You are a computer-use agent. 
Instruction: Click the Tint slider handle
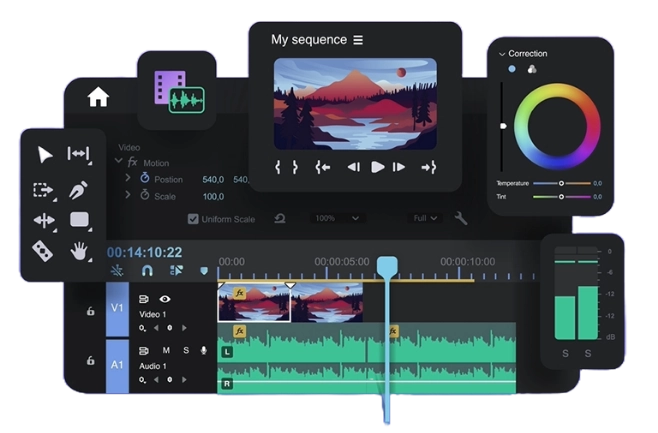coord(561,197)
